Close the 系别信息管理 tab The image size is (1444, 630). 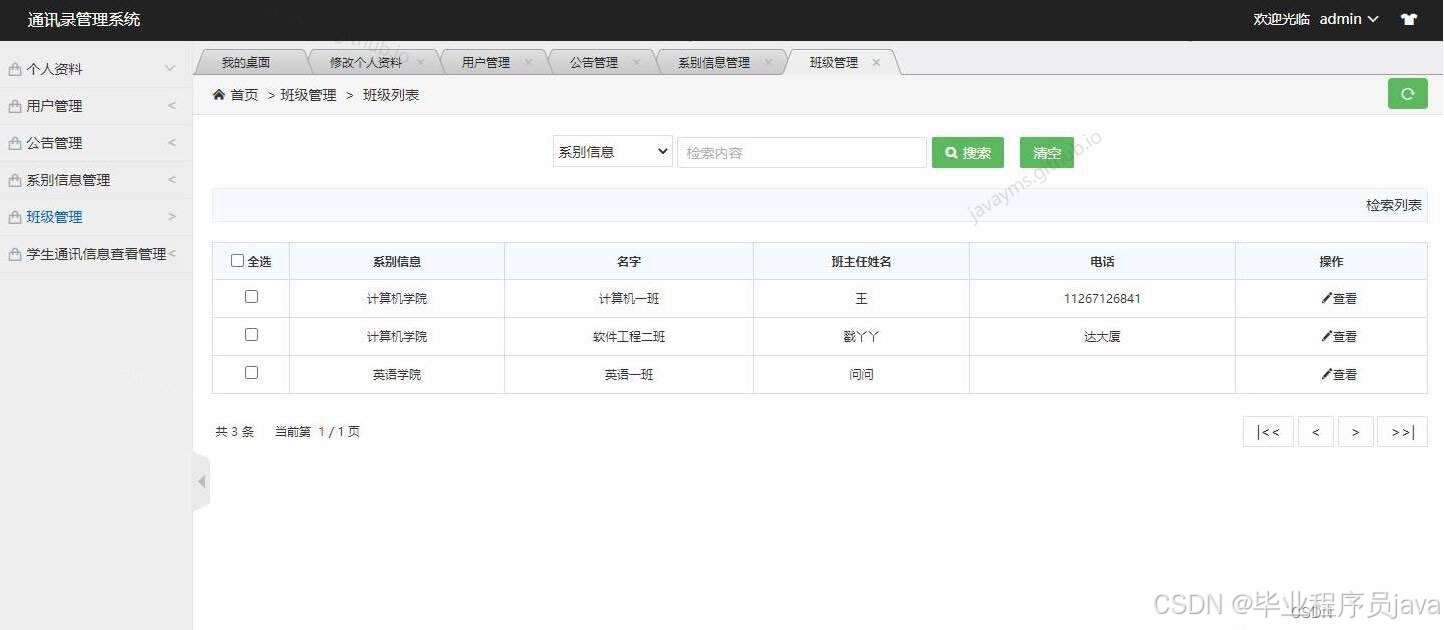768,62
